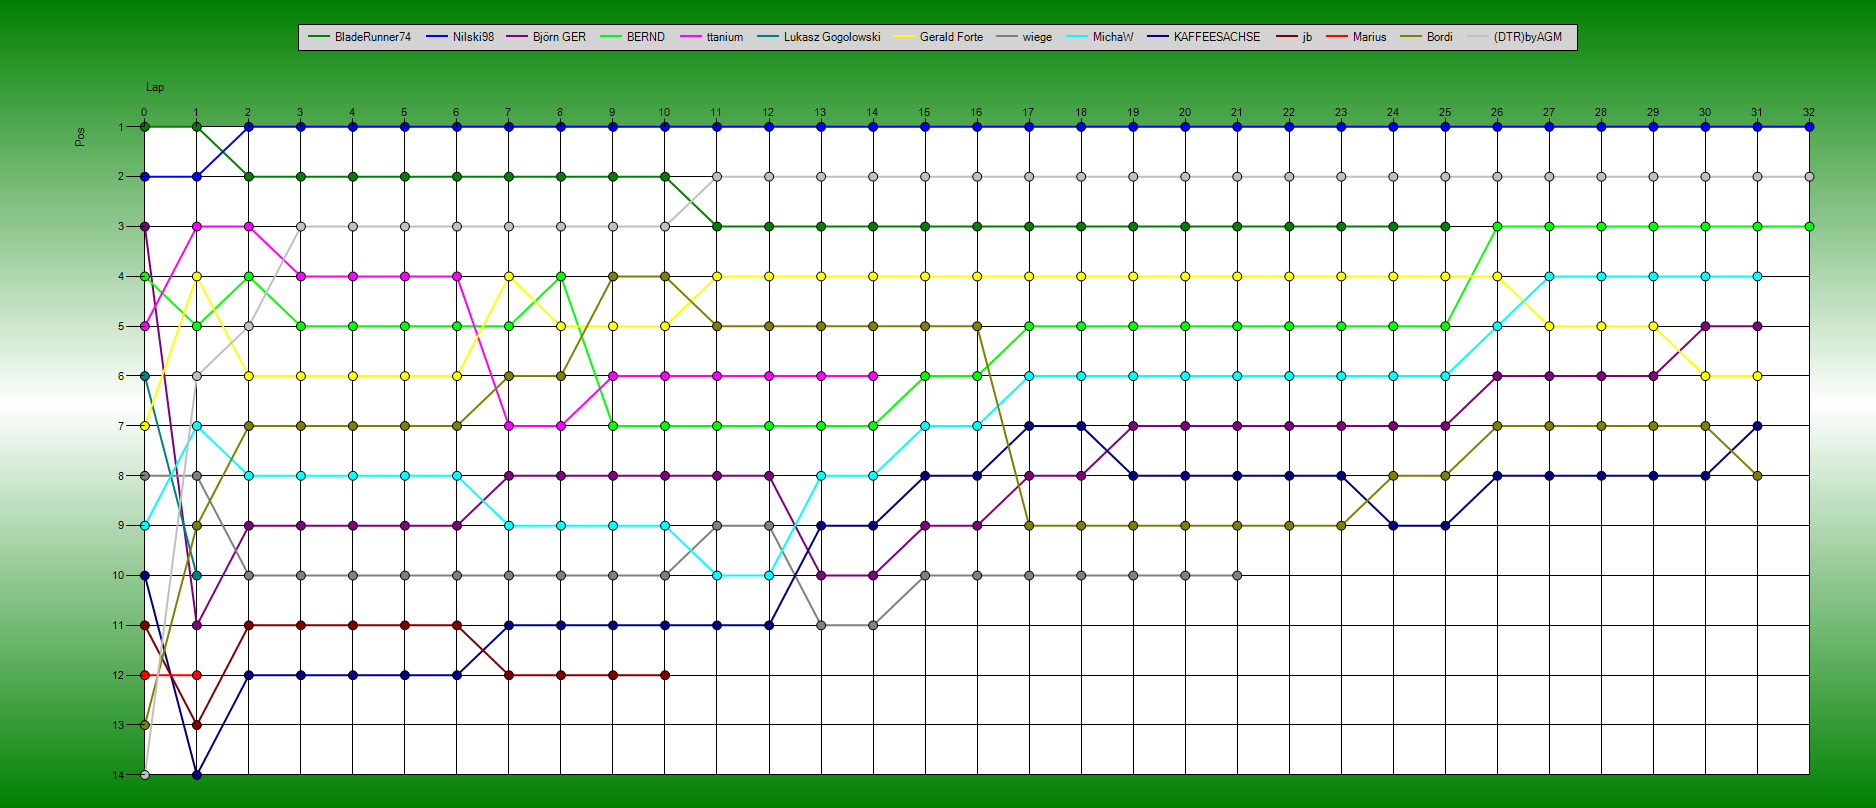Click the blue point at lap 32, position 1

(x=1809, y=127)
